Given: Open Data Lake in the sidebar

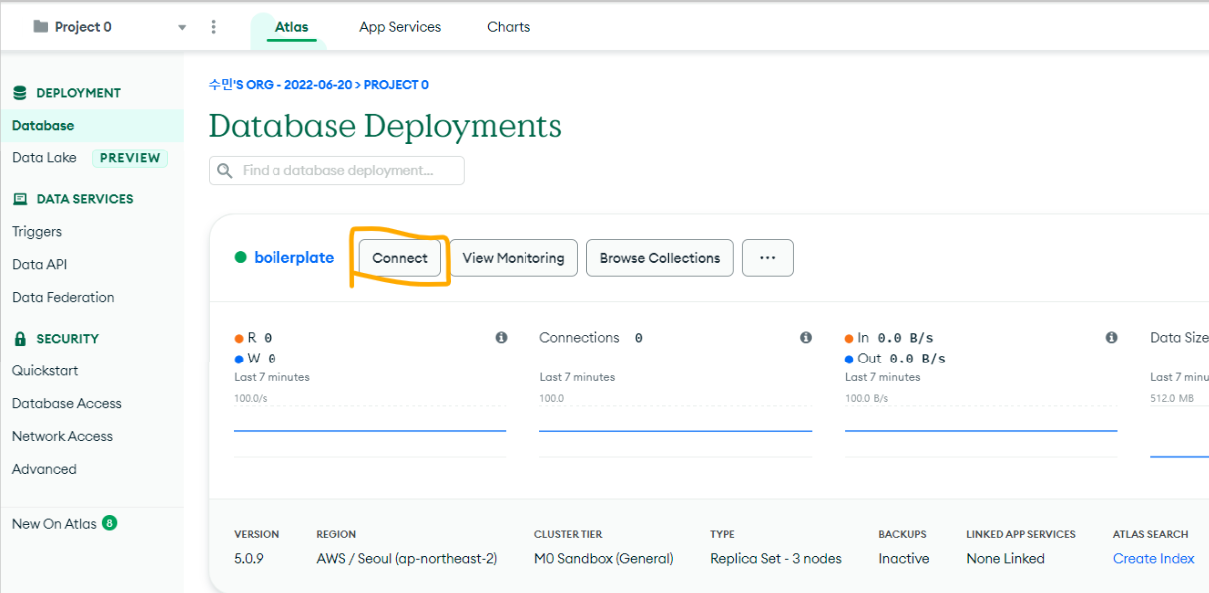Looking at the screenshot, I should tap(44, 158).
